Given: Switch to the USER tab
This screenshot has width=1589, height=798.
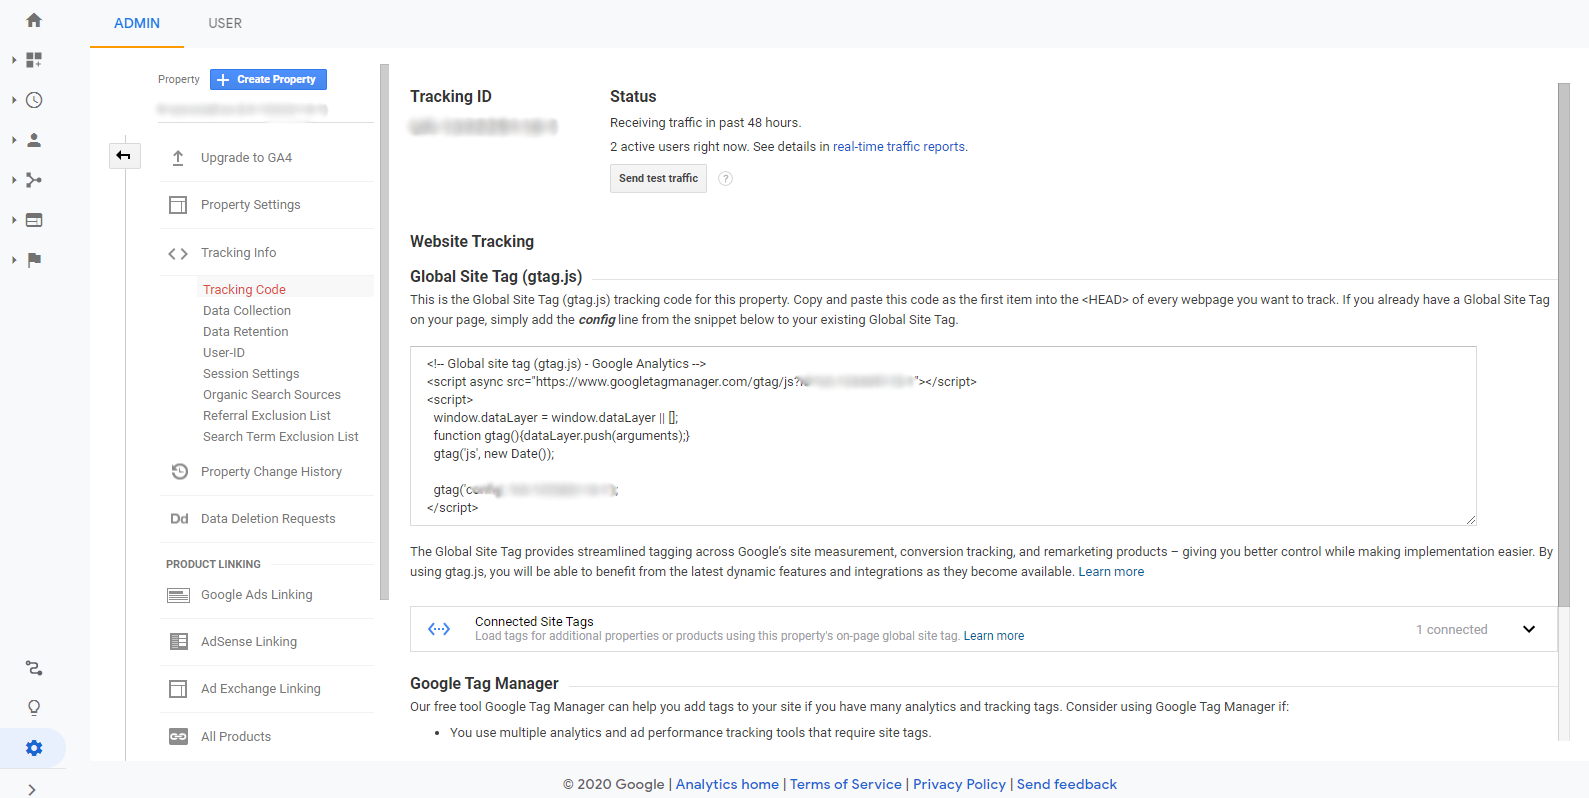Looking at the screenshot, I should click(225, 23).
